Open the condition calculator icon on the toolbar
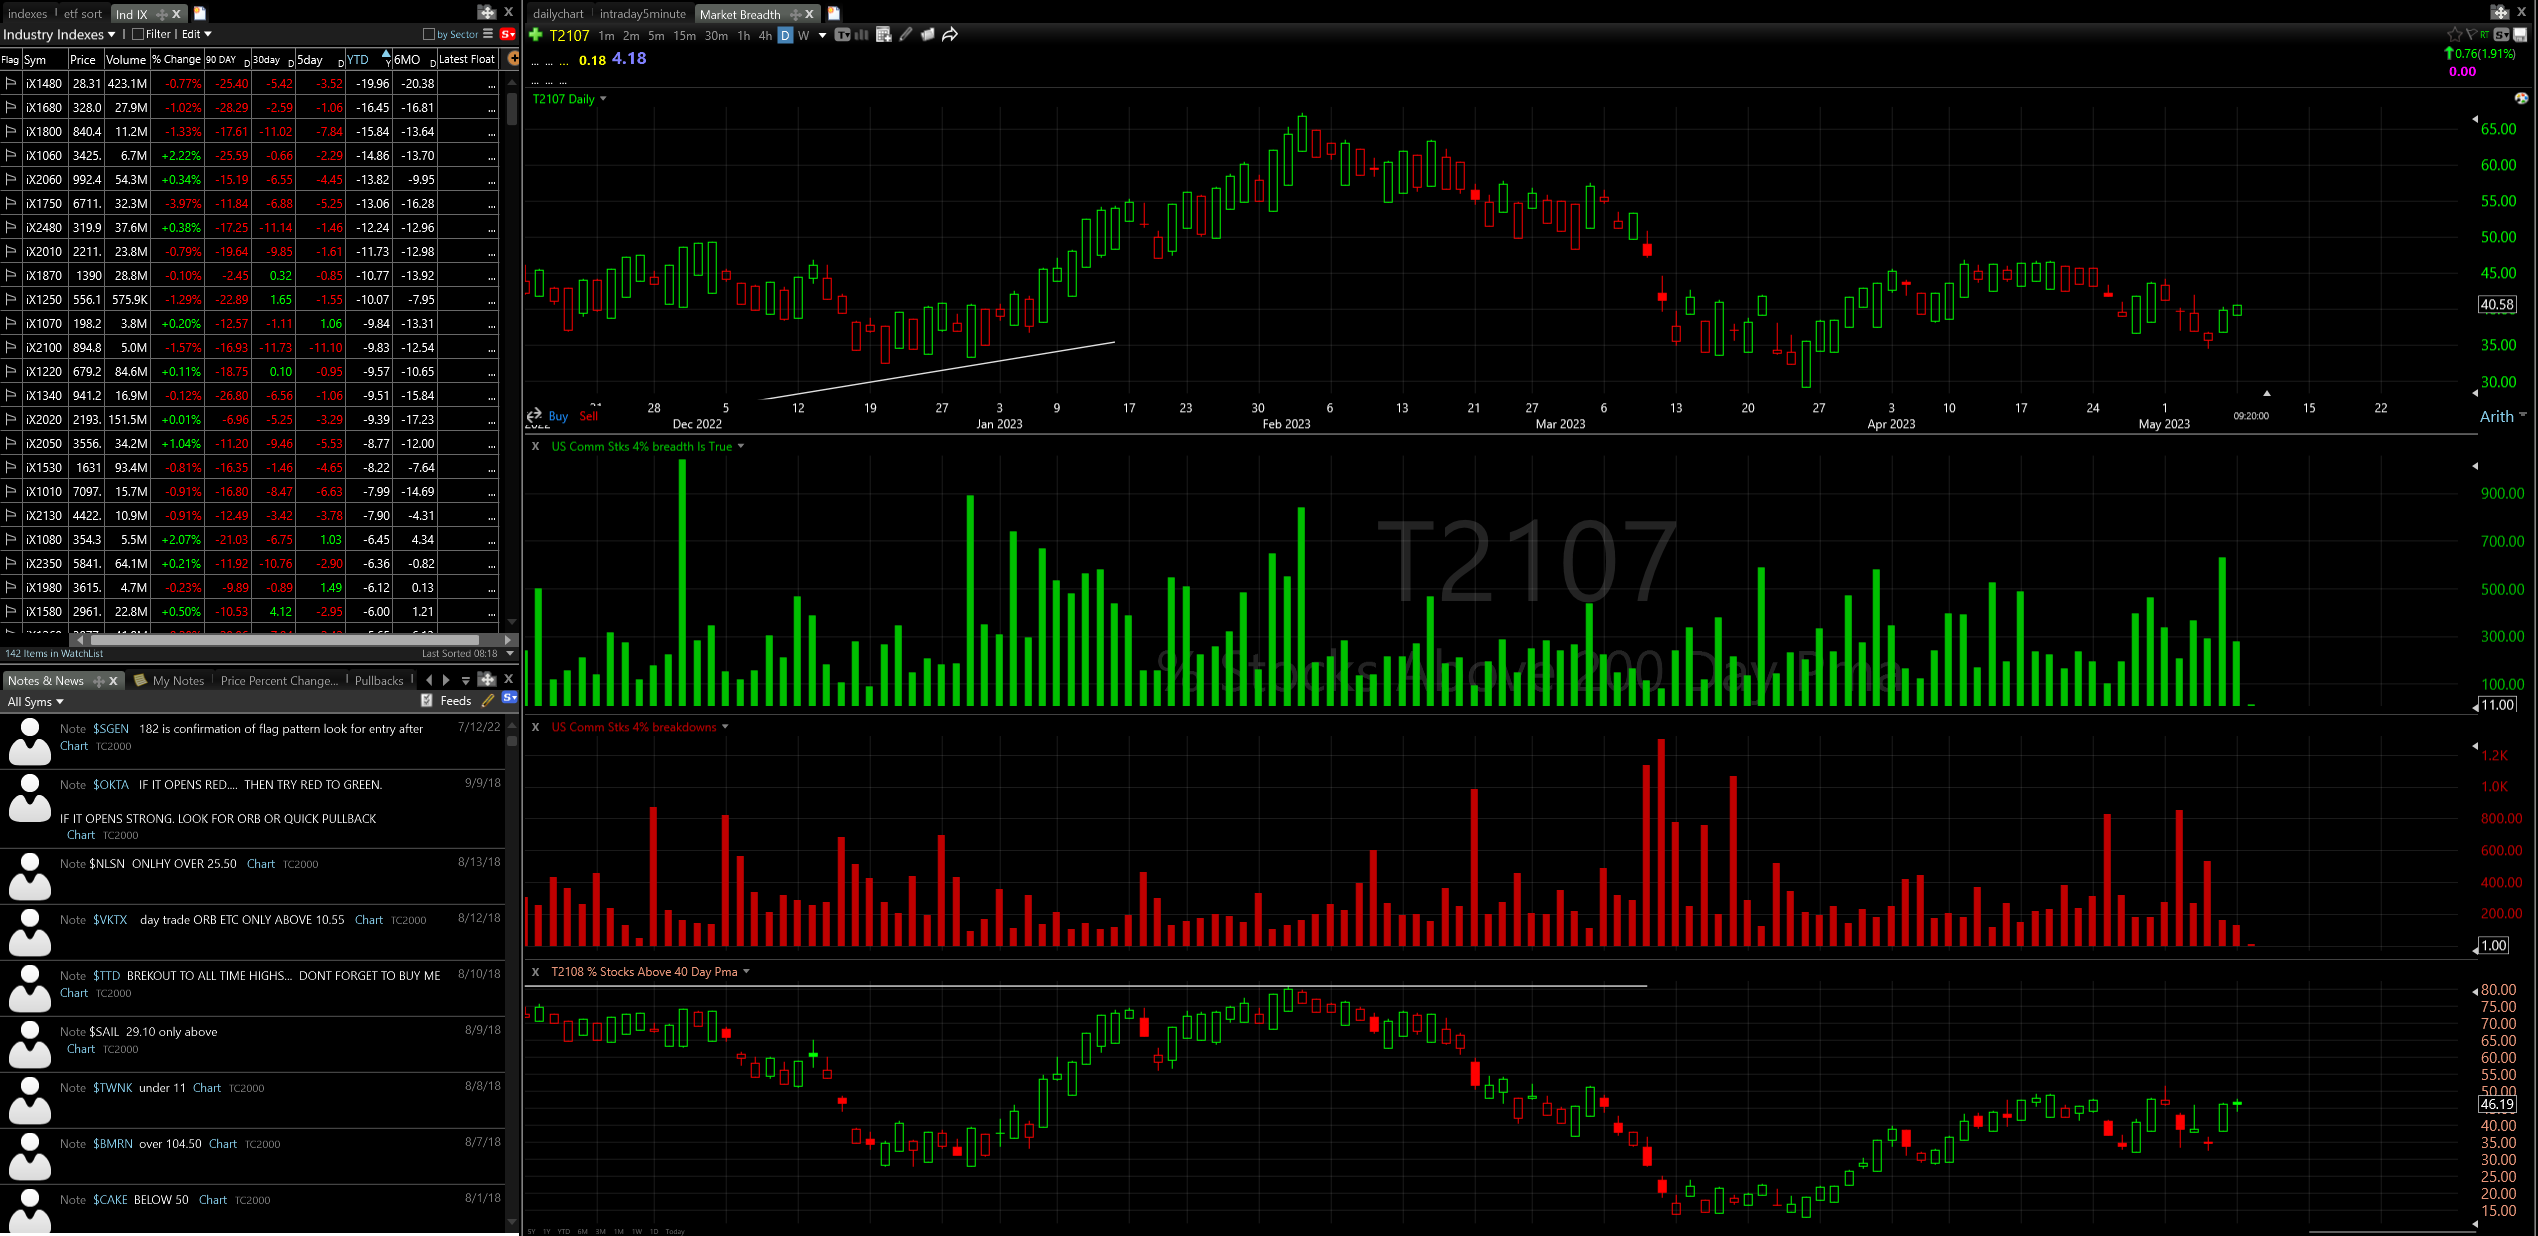The image size is (2538, 1236). 883,35
